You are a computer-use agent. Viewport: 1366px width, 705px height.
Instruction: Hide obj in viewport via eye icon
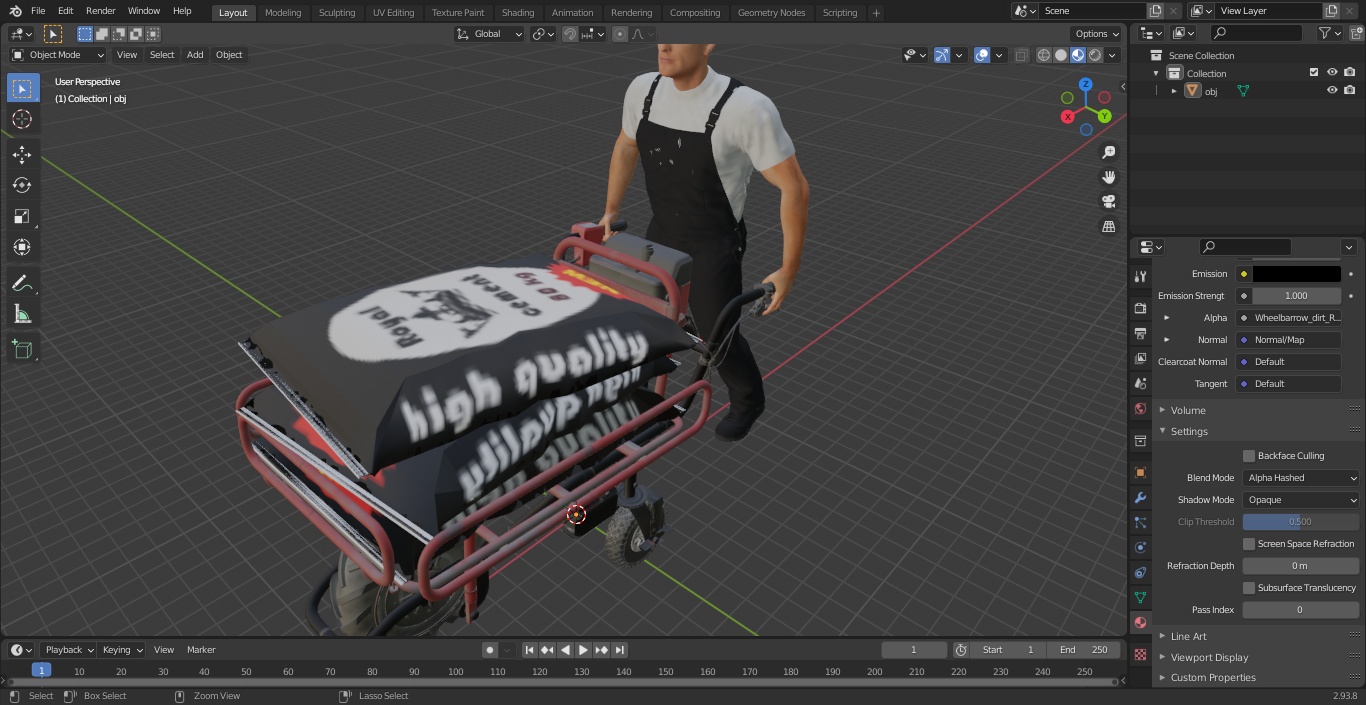tap(1332, 90)
